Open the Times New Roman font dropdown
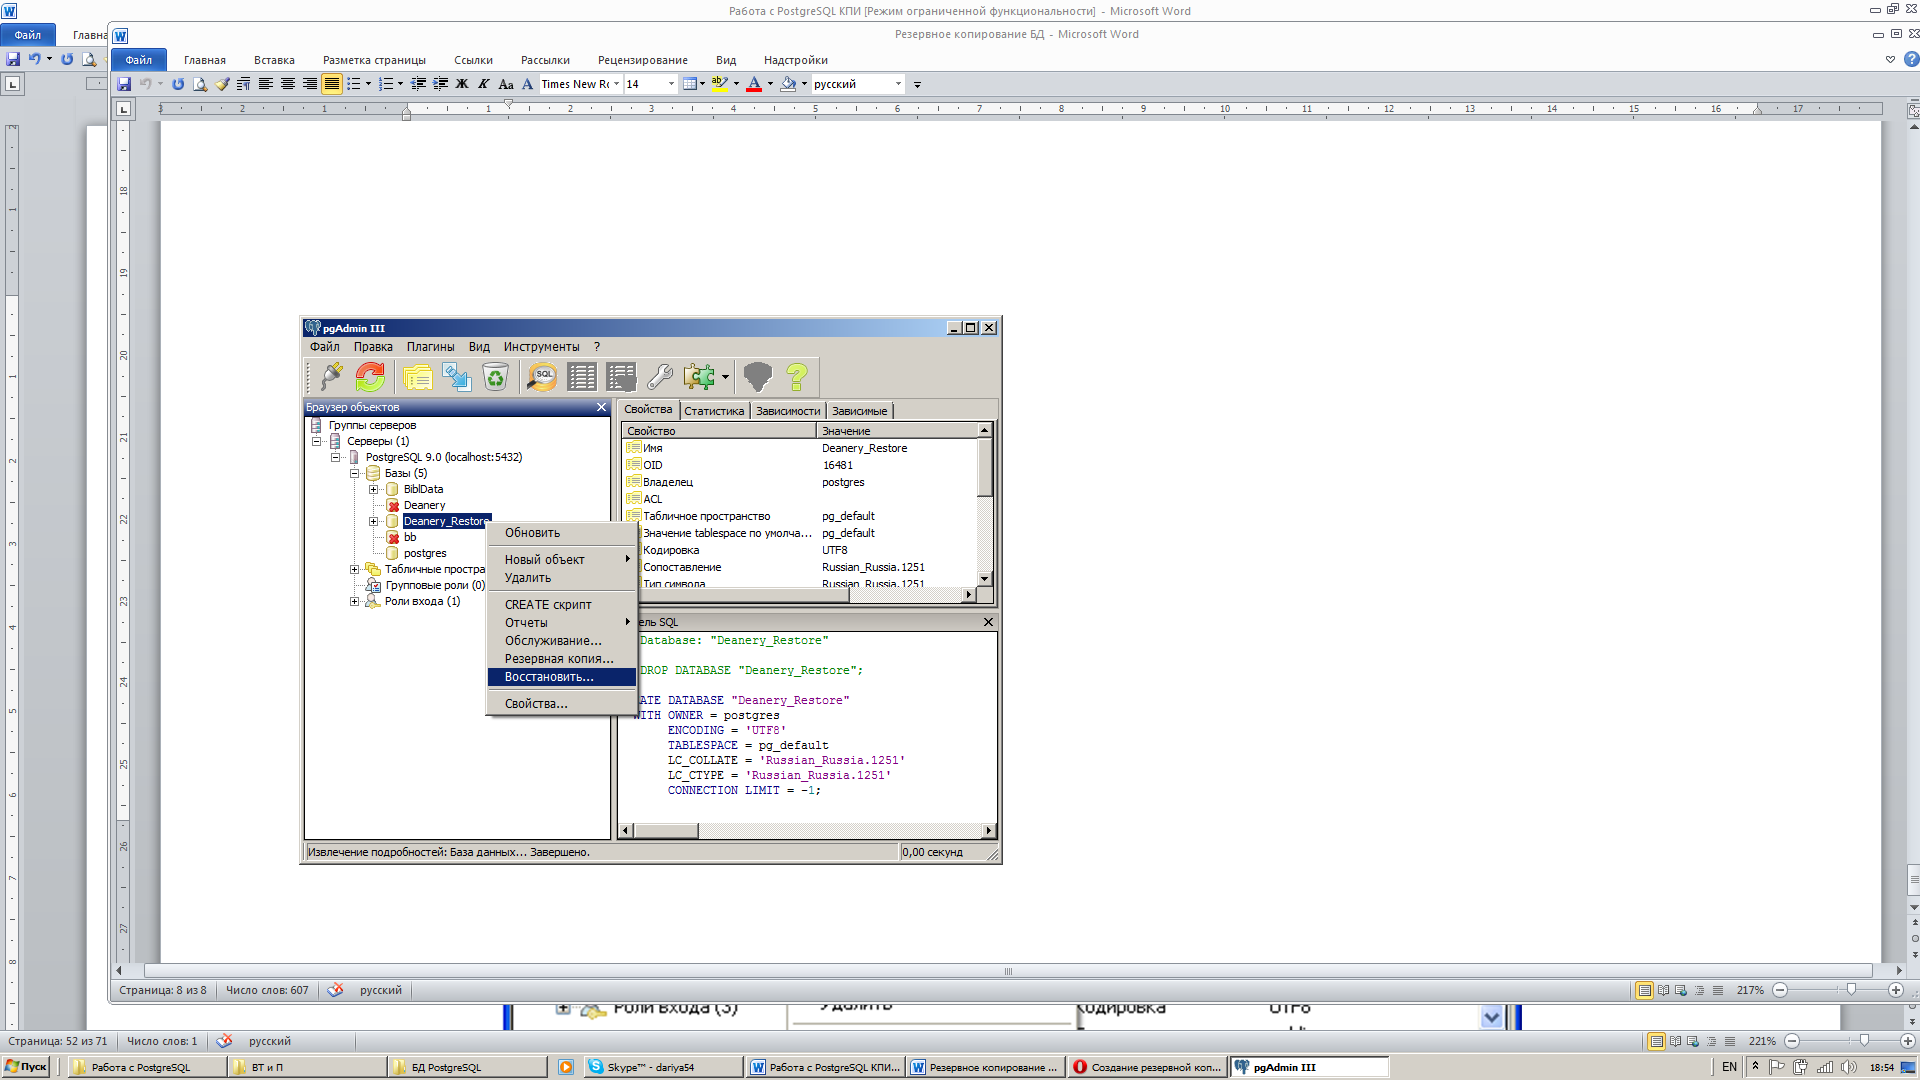 point(616,84)
